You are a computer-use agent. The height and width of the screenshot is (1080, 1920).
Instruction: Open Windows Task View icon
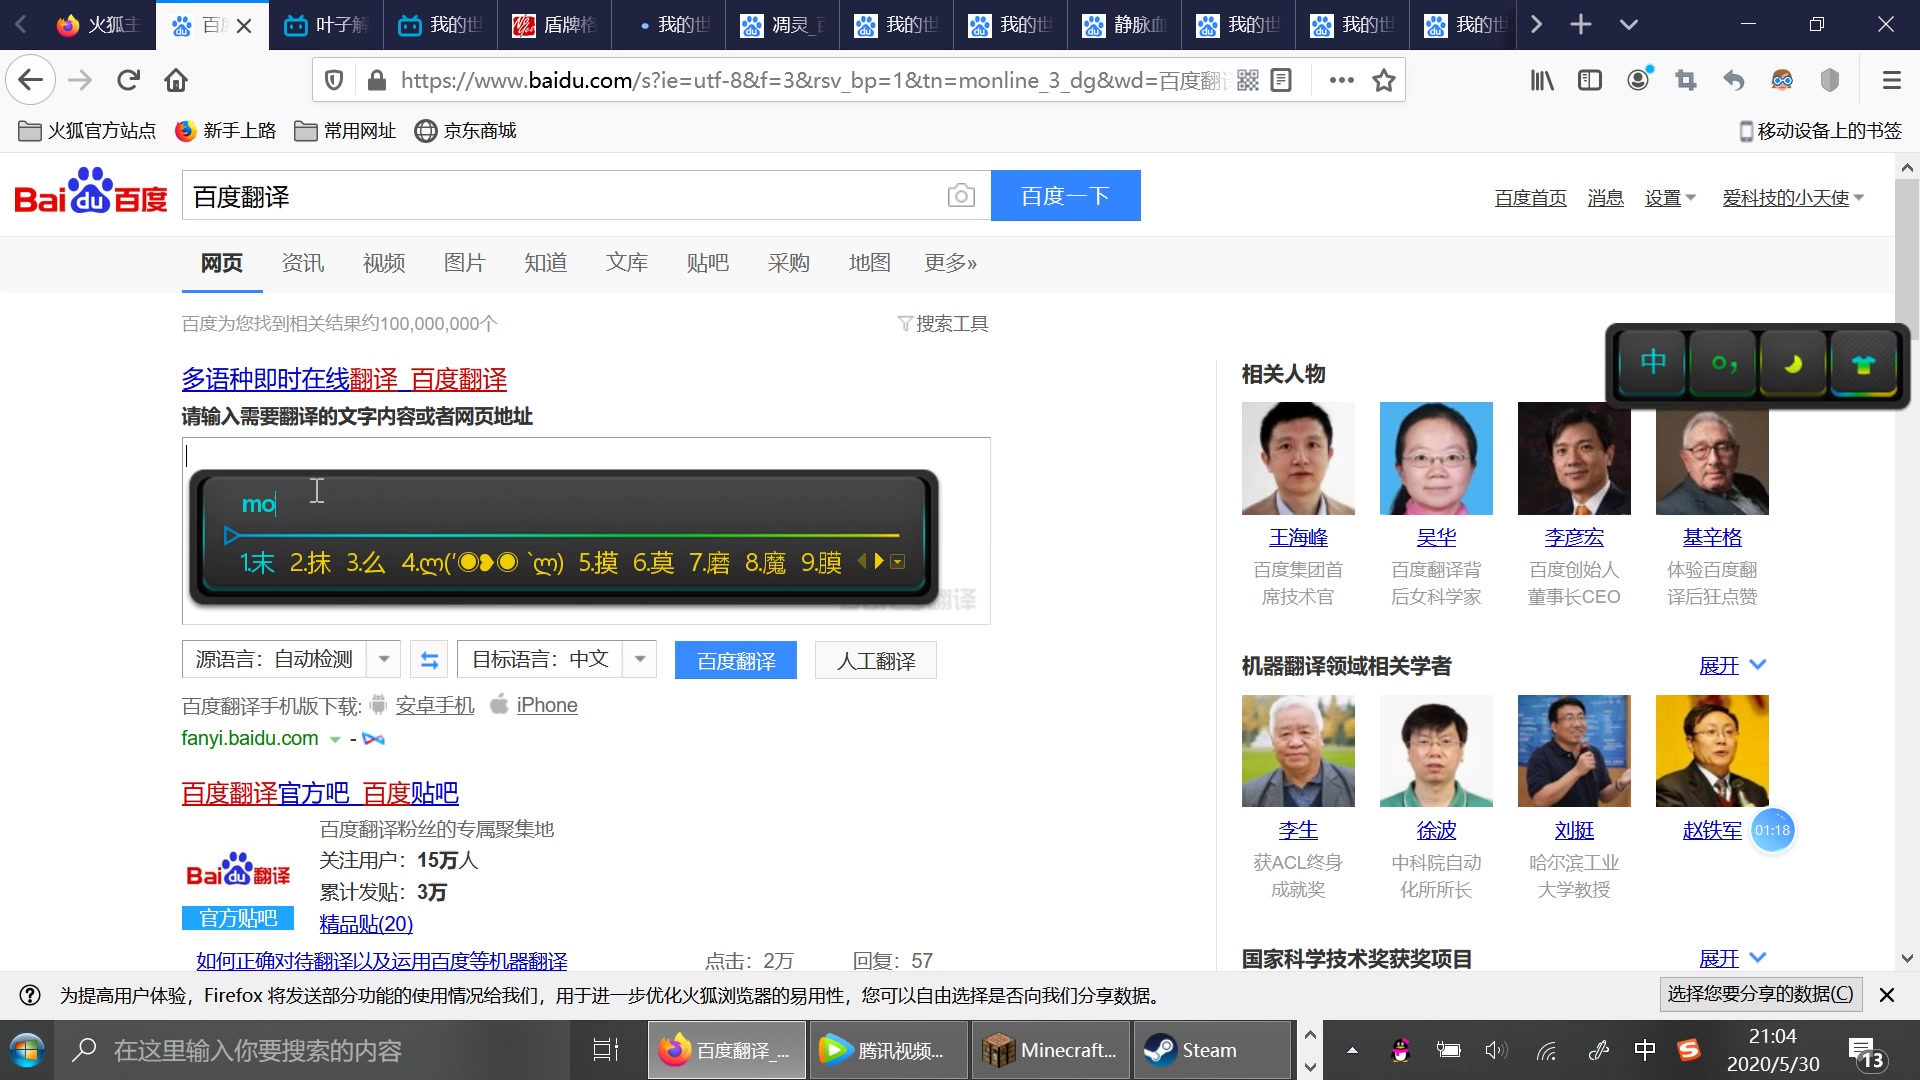click(x=606, y=1050)
